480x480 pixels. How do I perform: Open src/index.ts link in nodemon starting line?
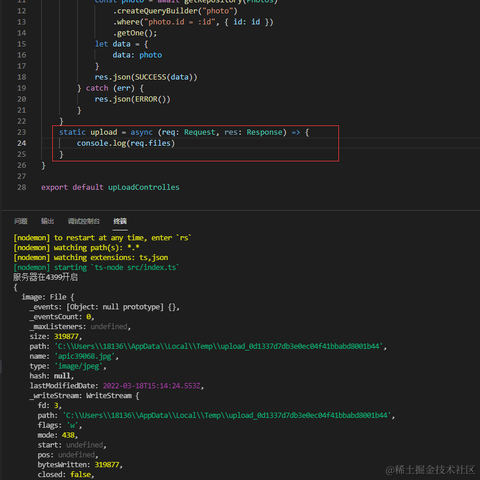(152, 267)
